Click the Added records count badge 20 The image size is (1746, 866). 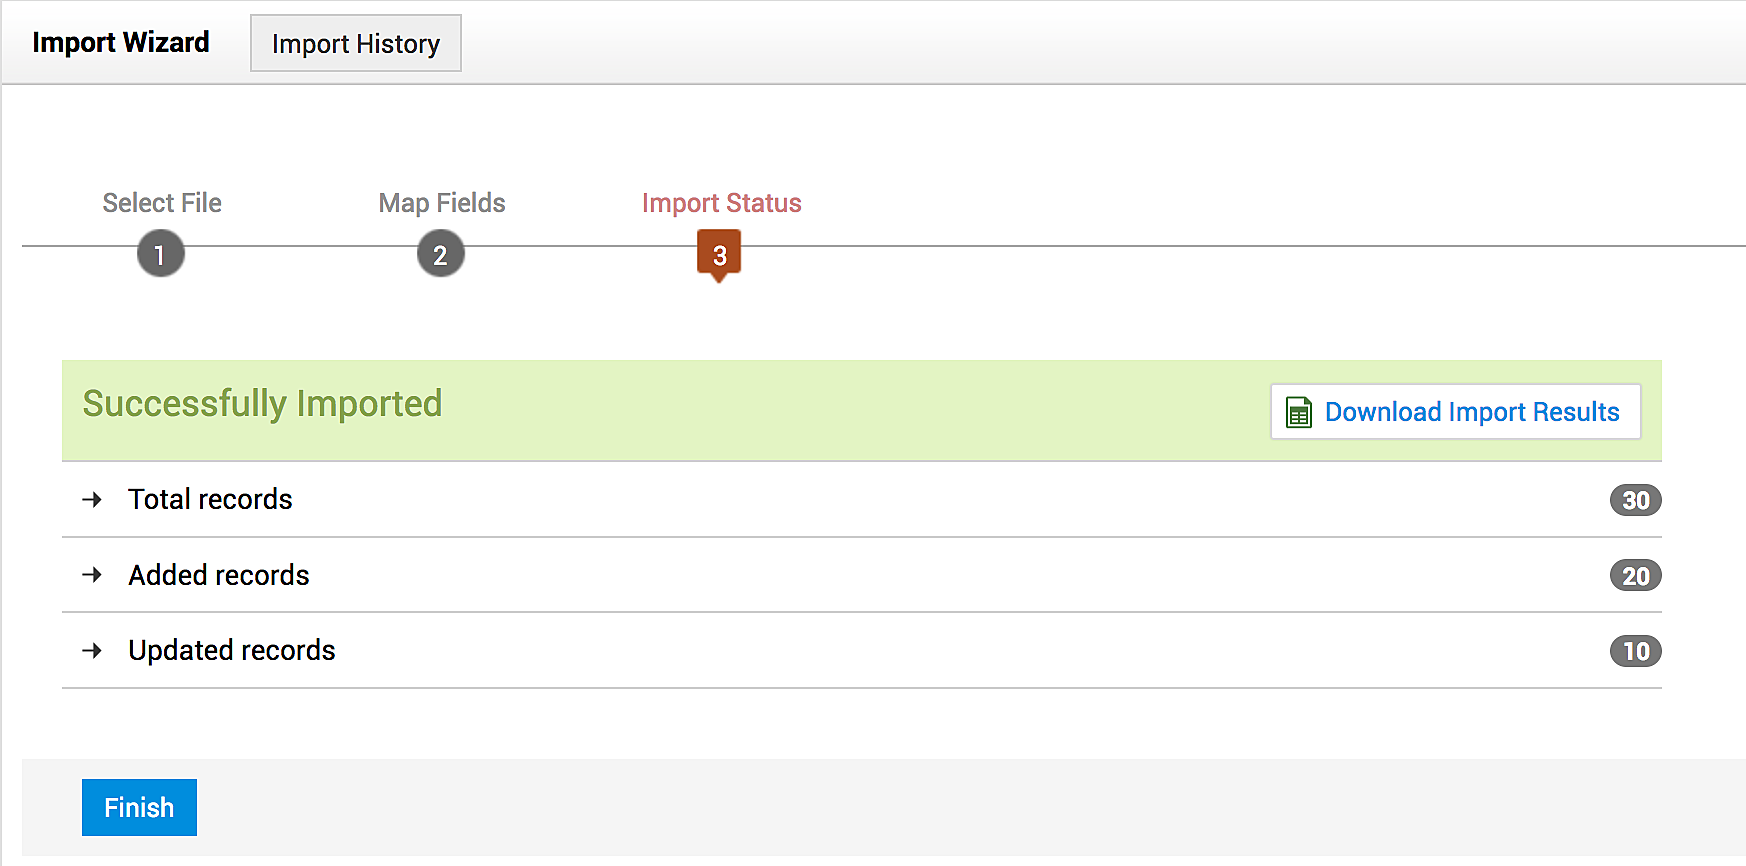click(x=1635, y=576)
